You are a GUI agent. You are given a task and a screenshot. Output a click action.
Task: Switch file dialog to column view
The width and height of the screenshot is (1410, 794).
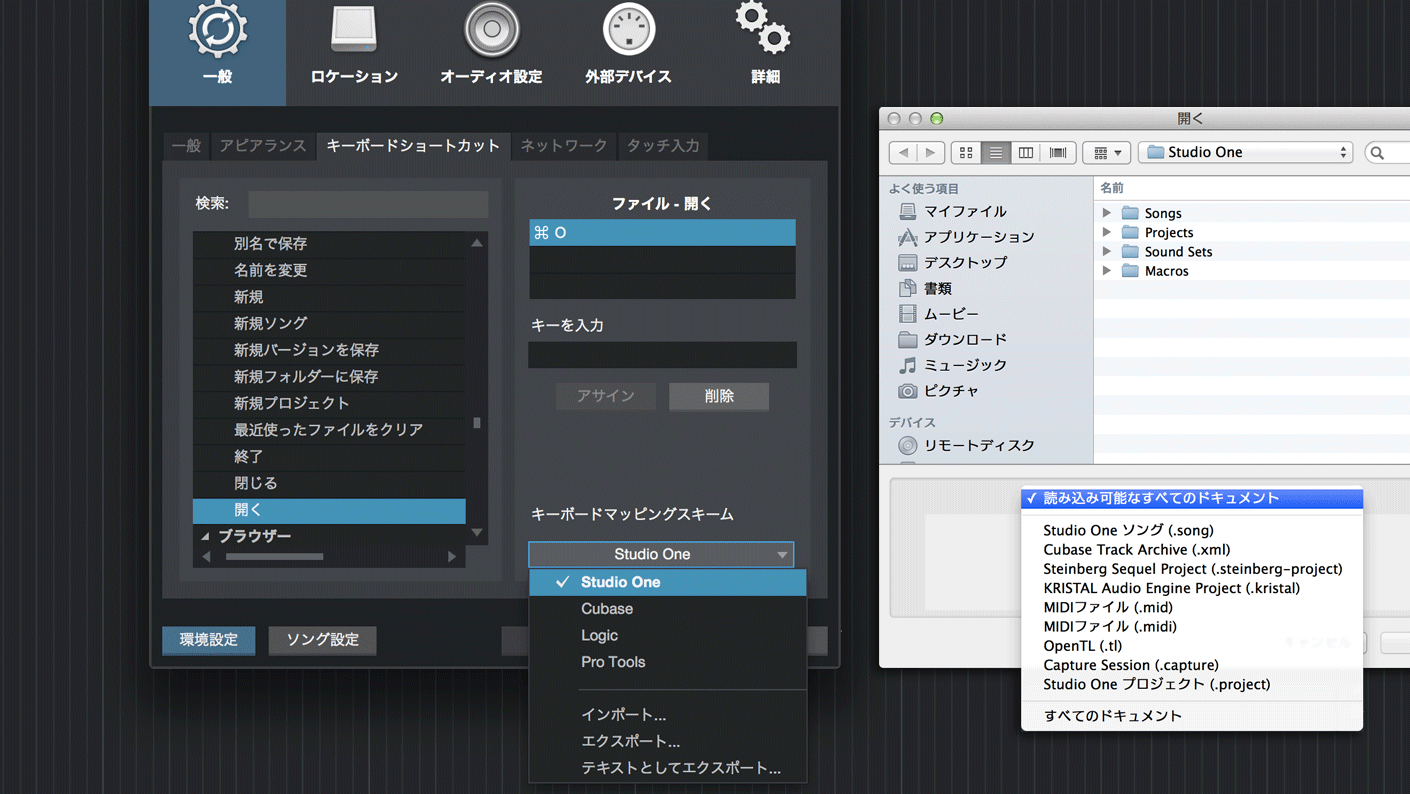(x=1025, y=152)
